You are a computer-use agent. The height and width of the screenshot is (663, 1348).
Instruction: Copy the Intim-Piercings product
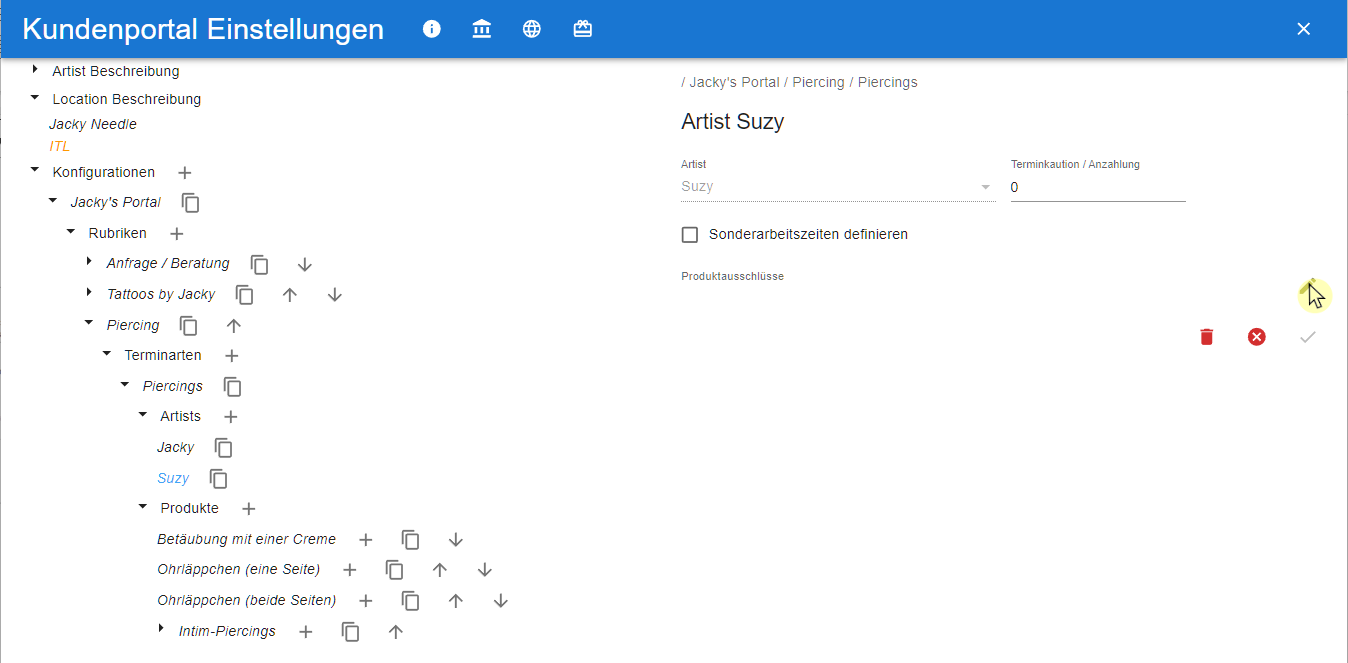click(x=351, y=632)
